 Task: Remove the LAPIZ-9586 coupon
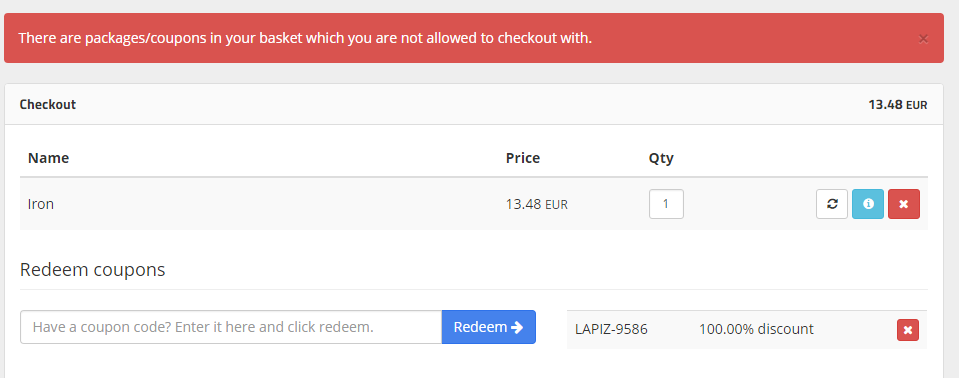tap(908, 330)
